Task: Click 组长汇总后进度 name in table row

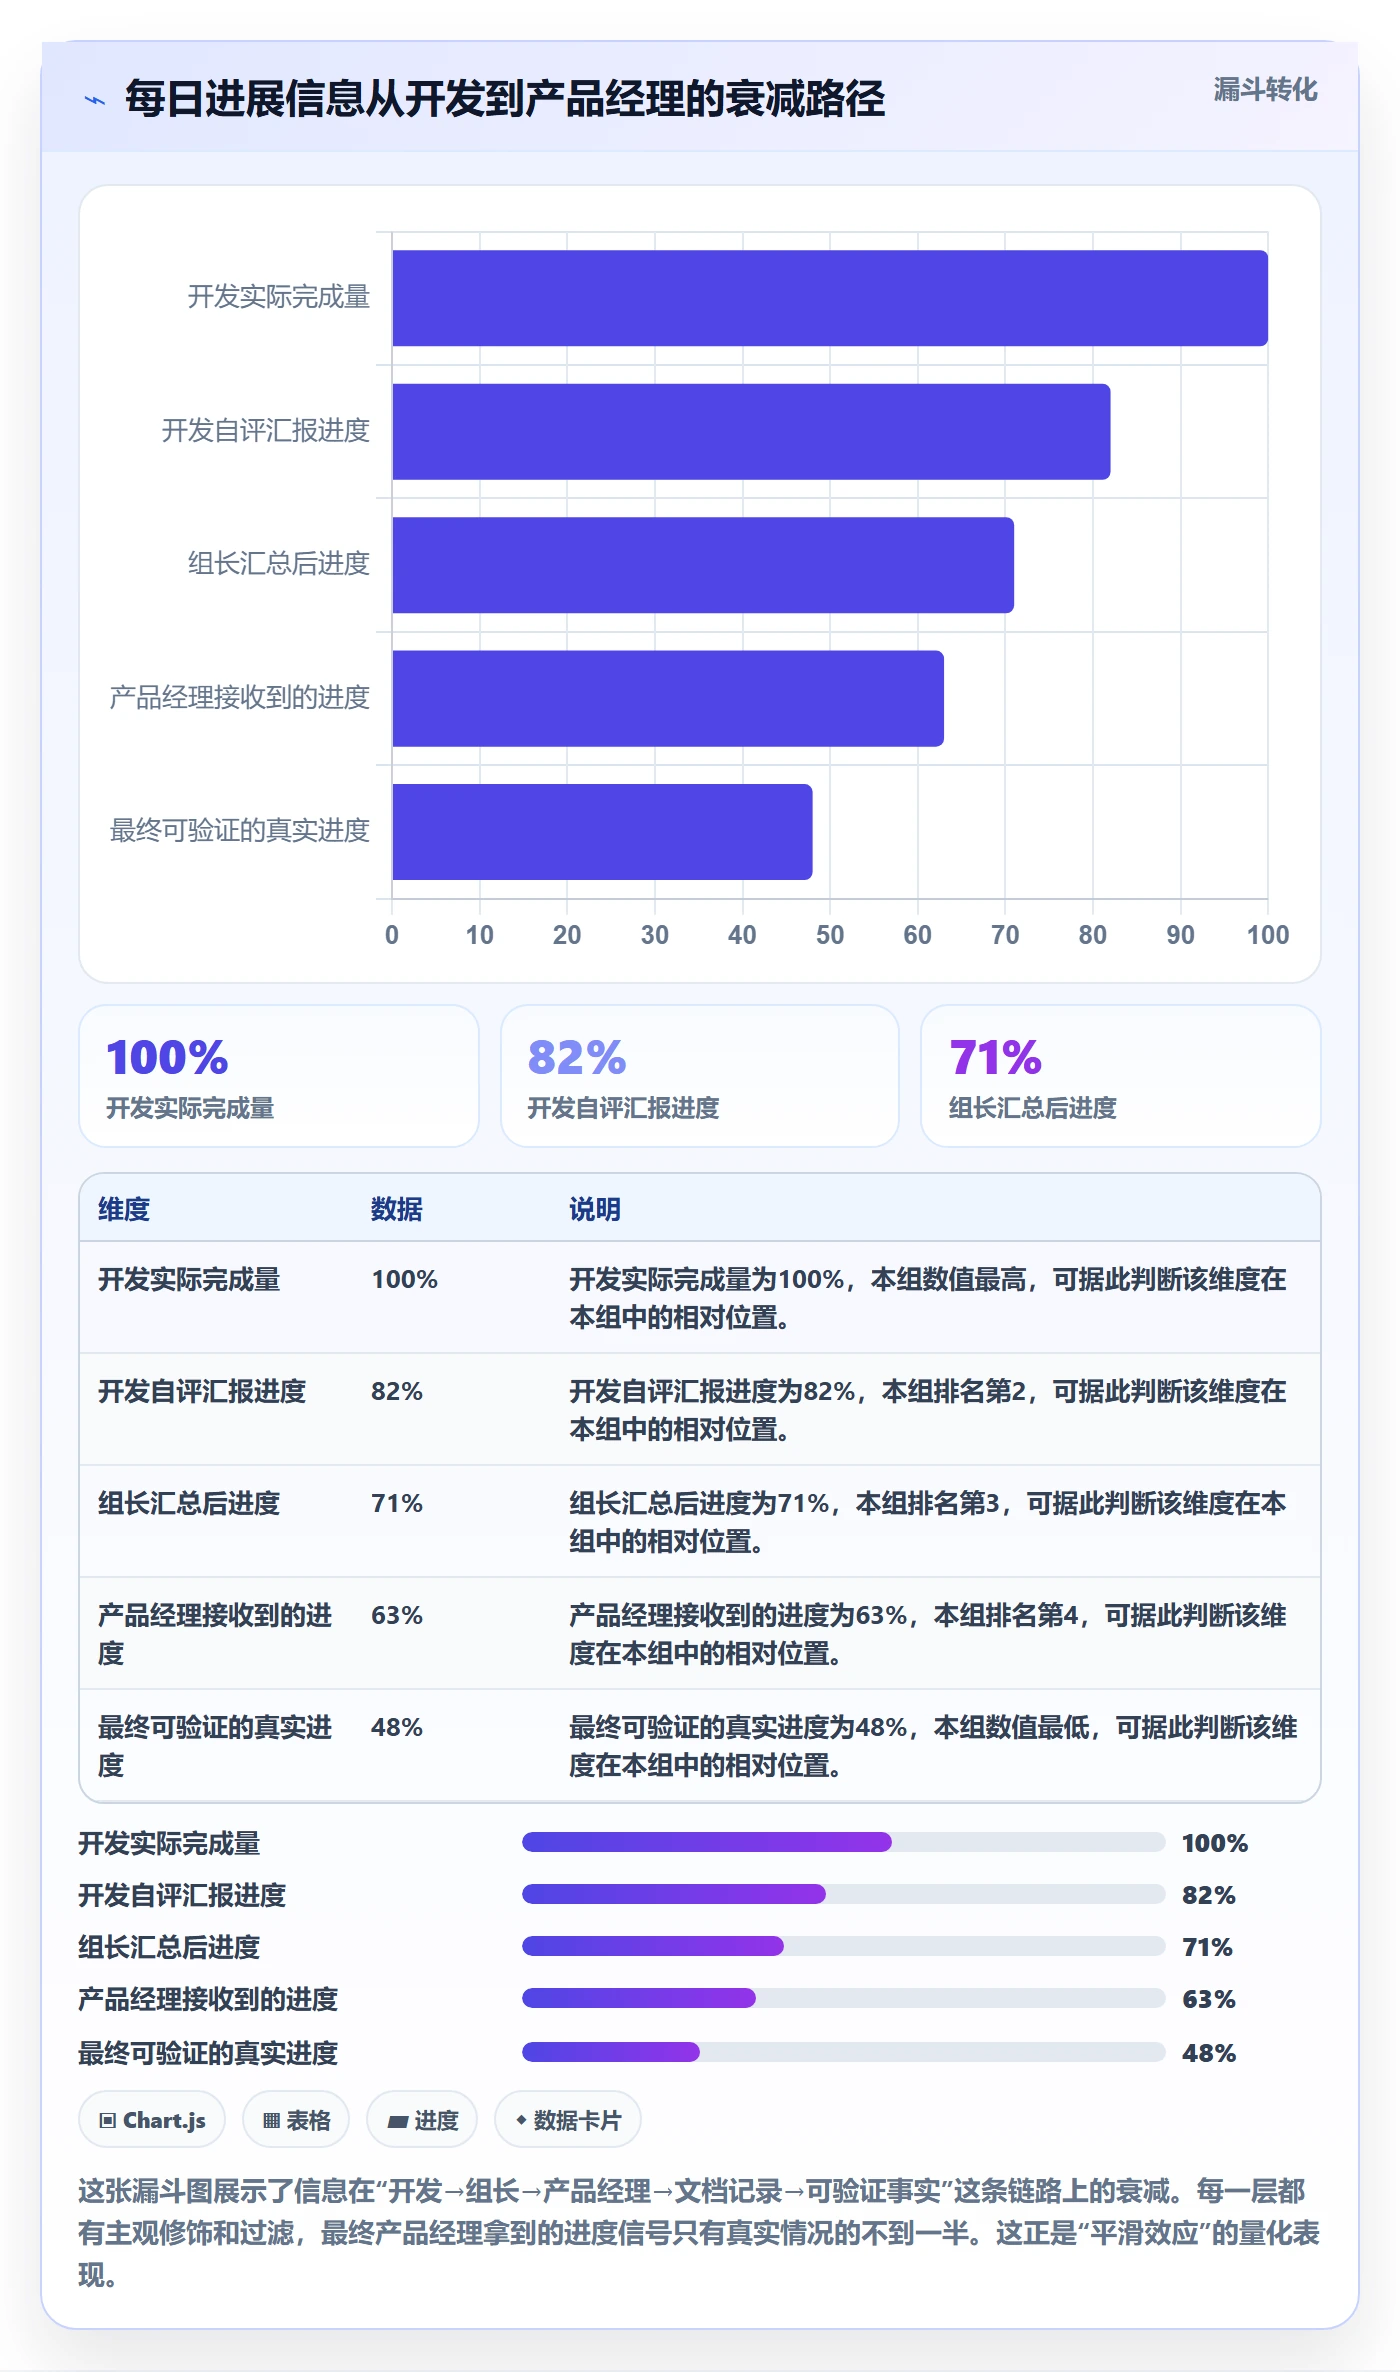Action: point(189,1503)
